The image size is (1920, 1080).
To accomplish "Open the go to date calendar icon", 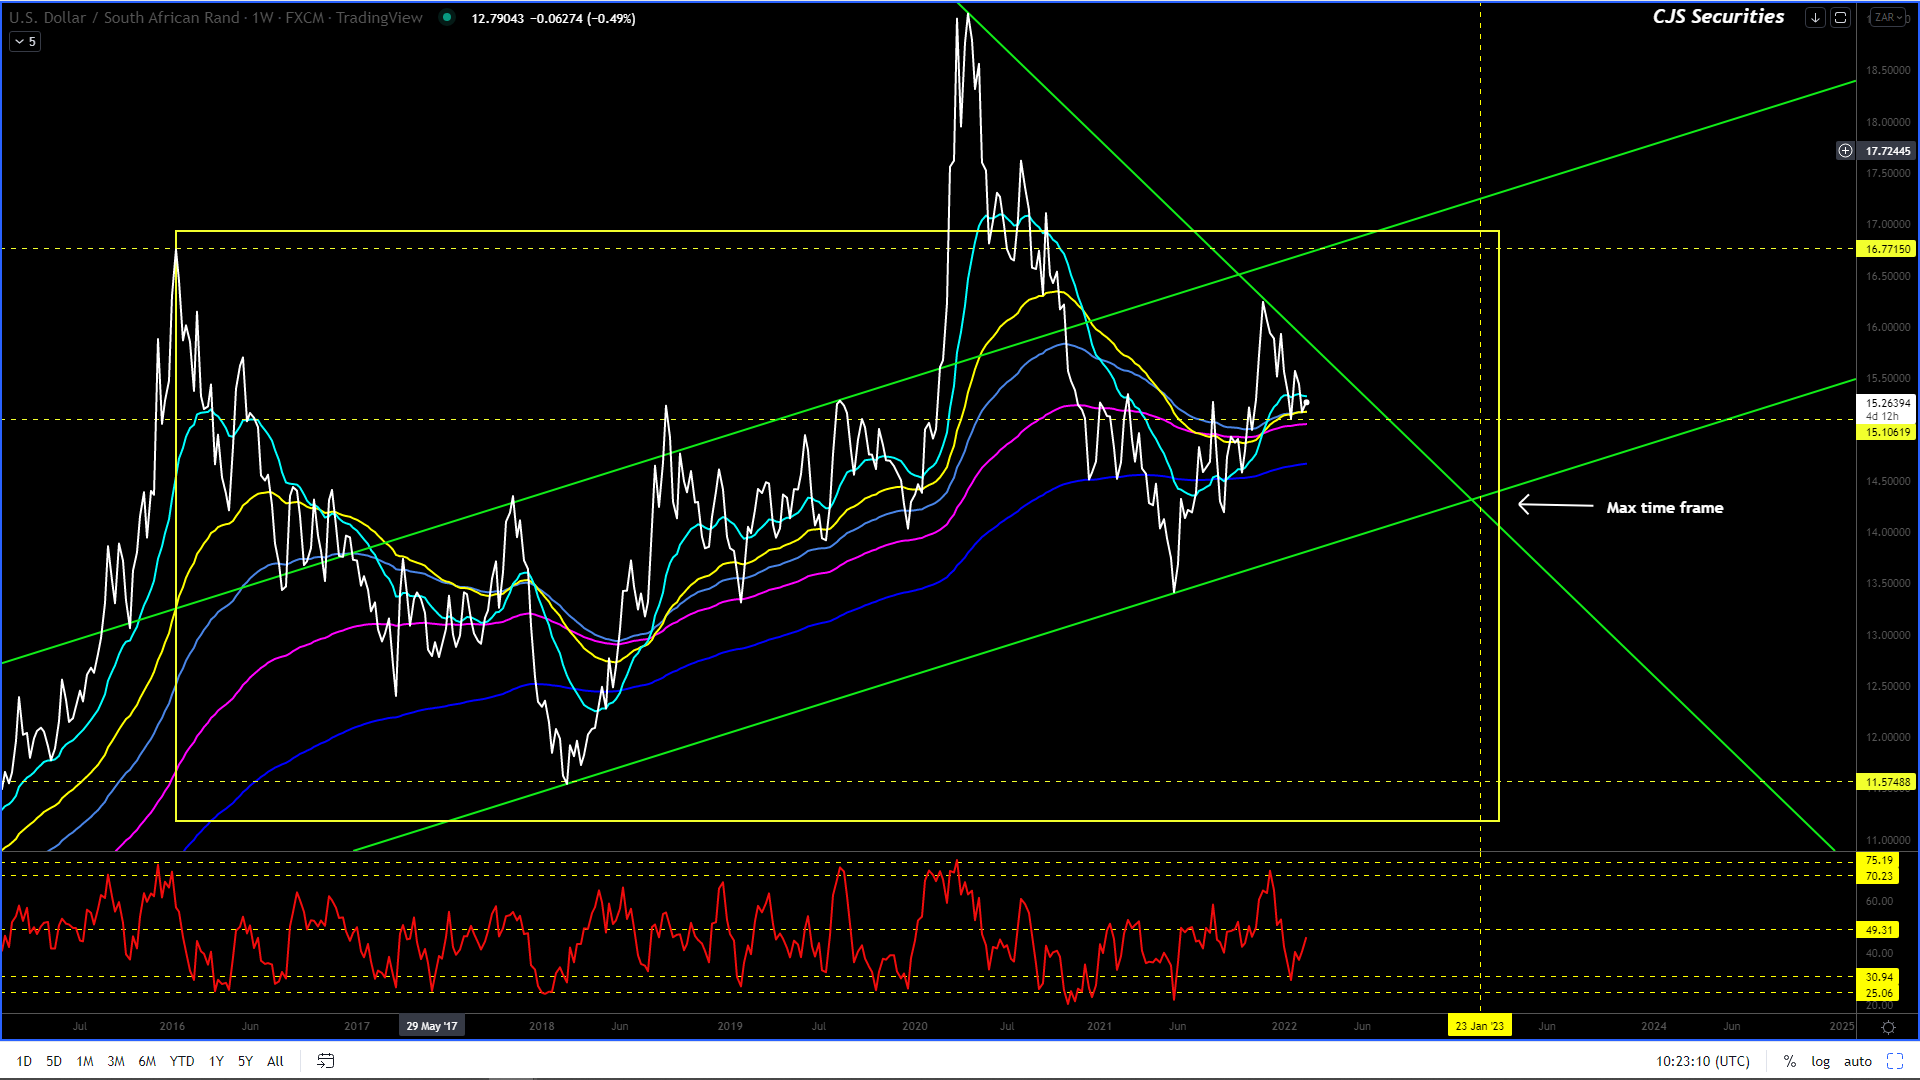I will 326,1061.
